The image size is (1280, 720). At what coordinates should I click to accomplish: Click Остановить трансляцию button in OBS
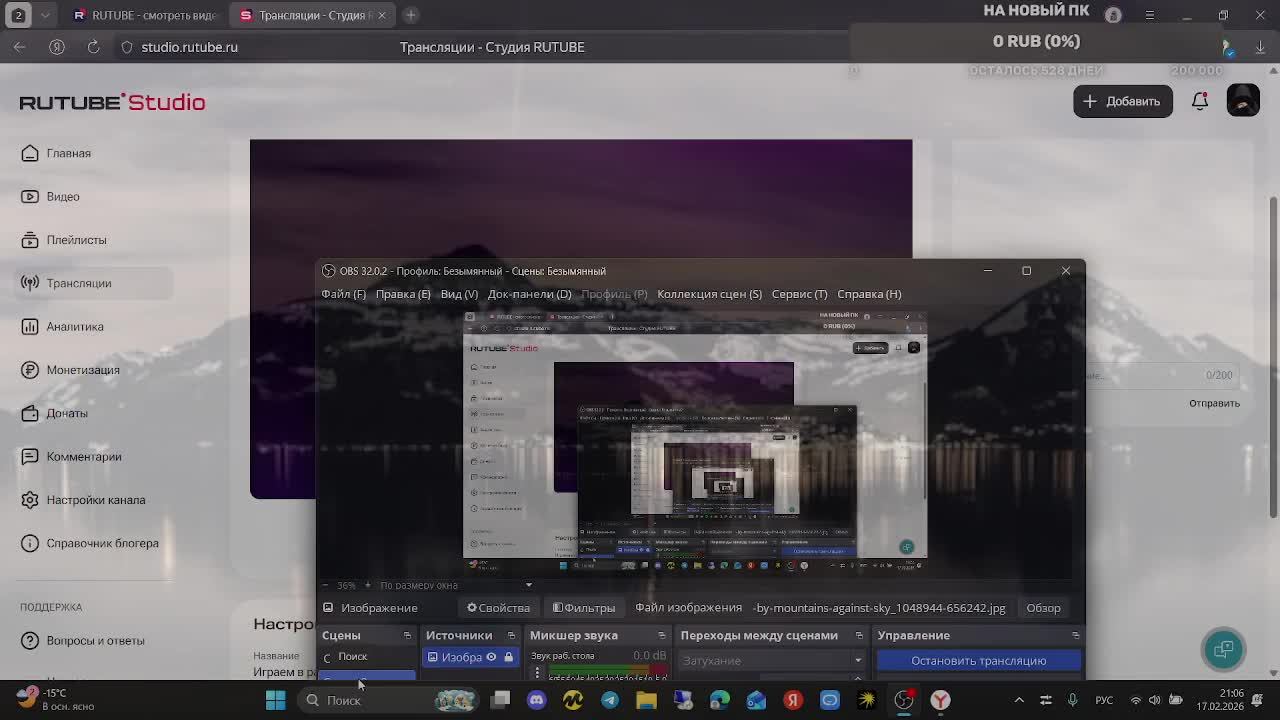coord(978,661)
